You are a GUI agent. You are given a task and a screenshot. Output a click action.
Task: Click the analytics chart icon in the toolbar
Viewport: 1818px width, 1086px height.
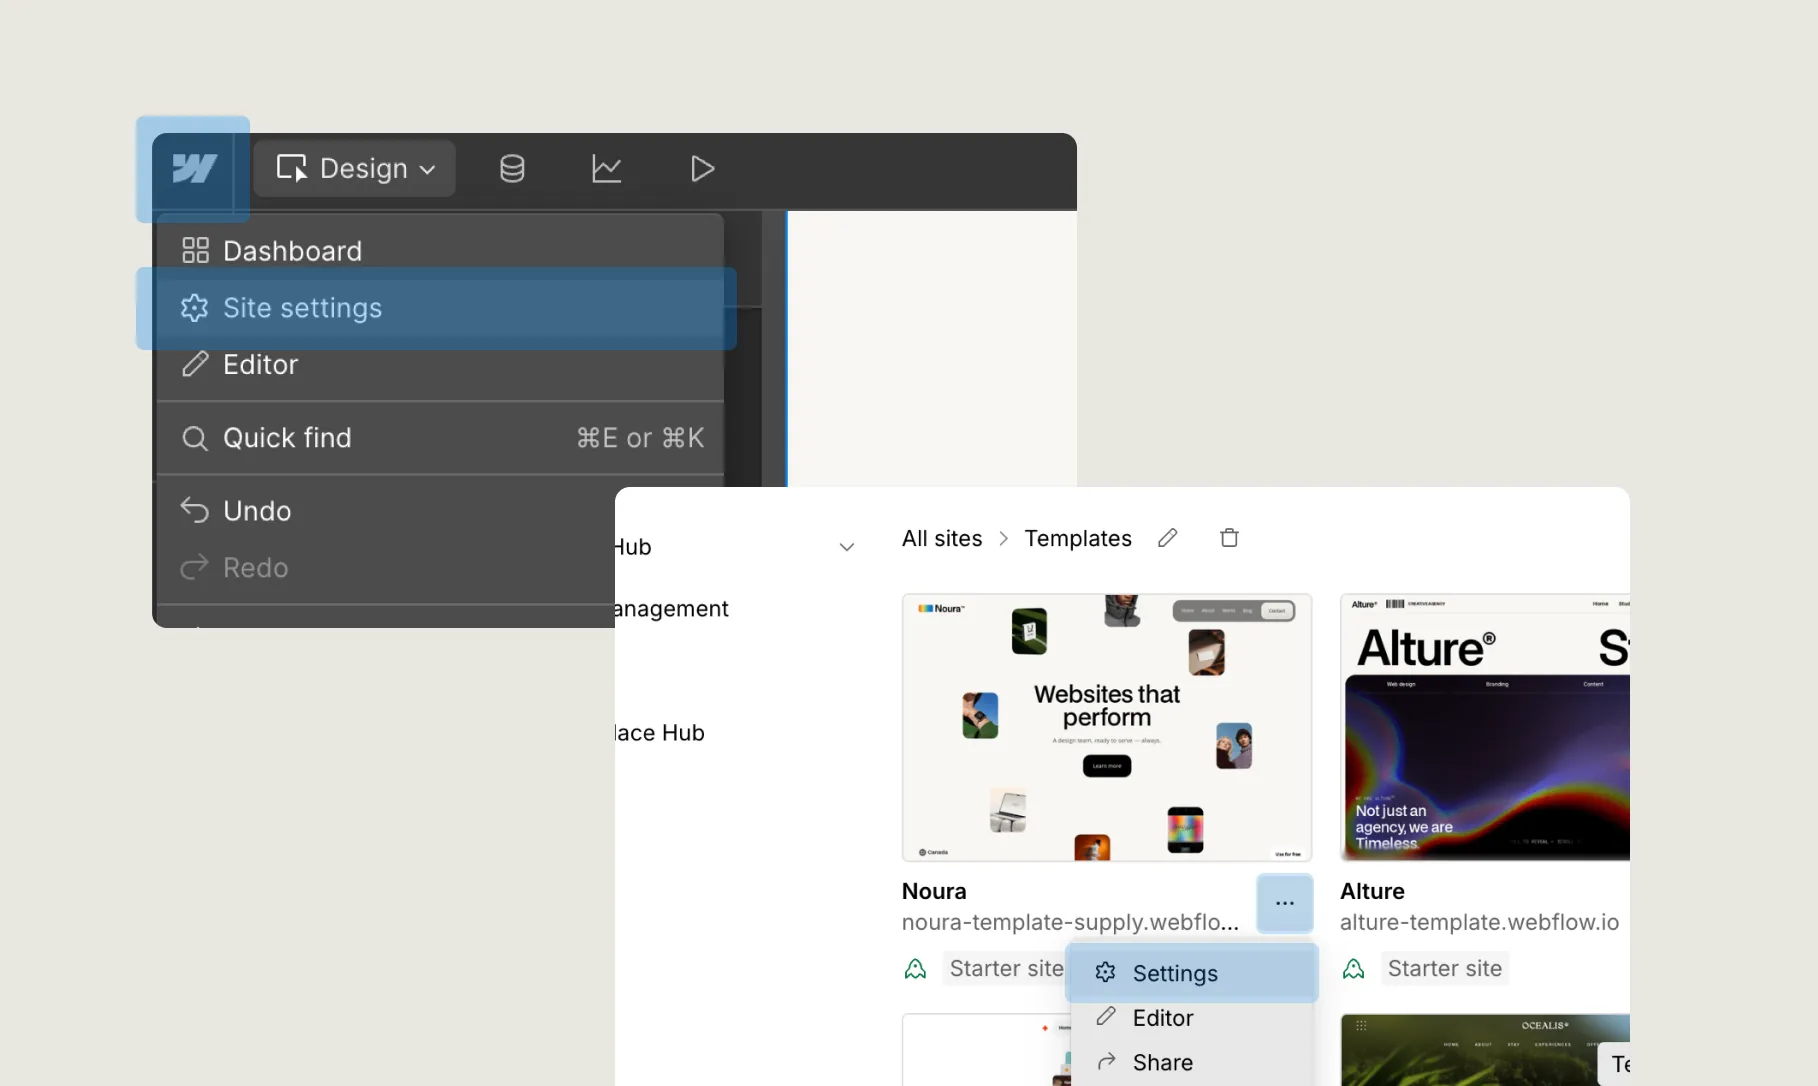click(606, 168)
